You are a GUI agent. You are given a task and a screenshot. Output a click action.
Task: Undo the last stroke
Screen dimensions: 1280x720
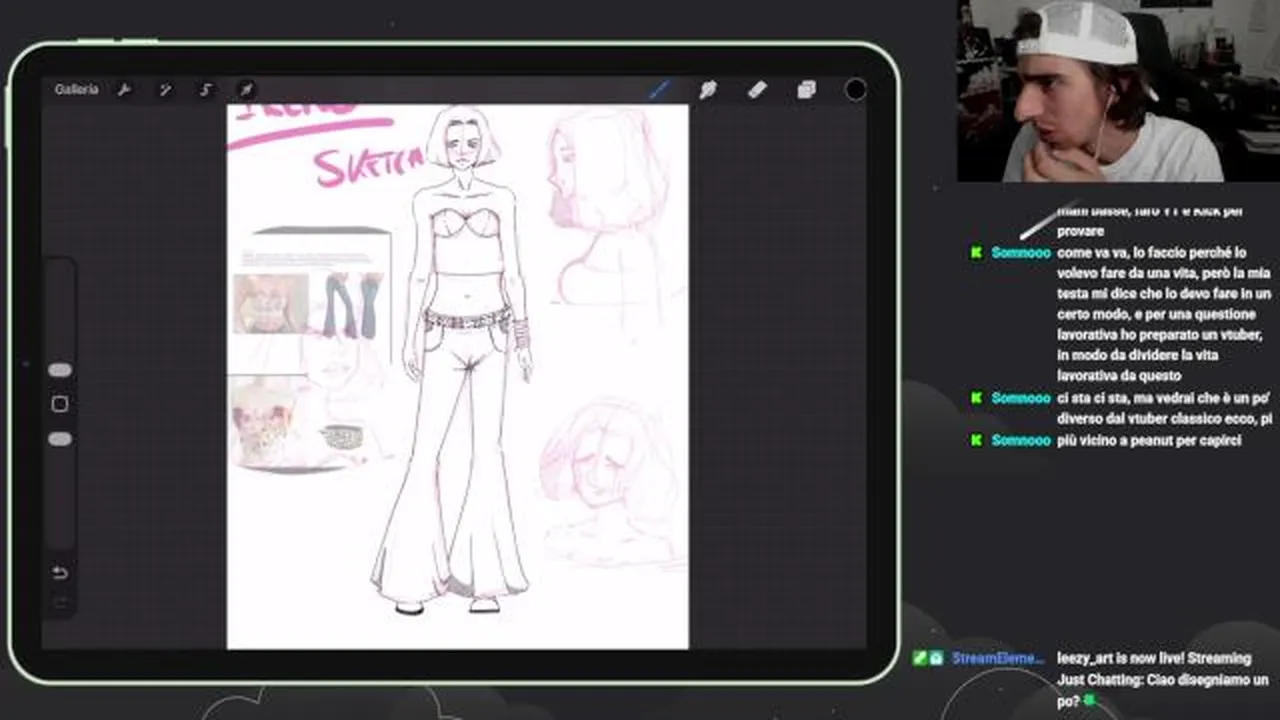pos(60,573)
